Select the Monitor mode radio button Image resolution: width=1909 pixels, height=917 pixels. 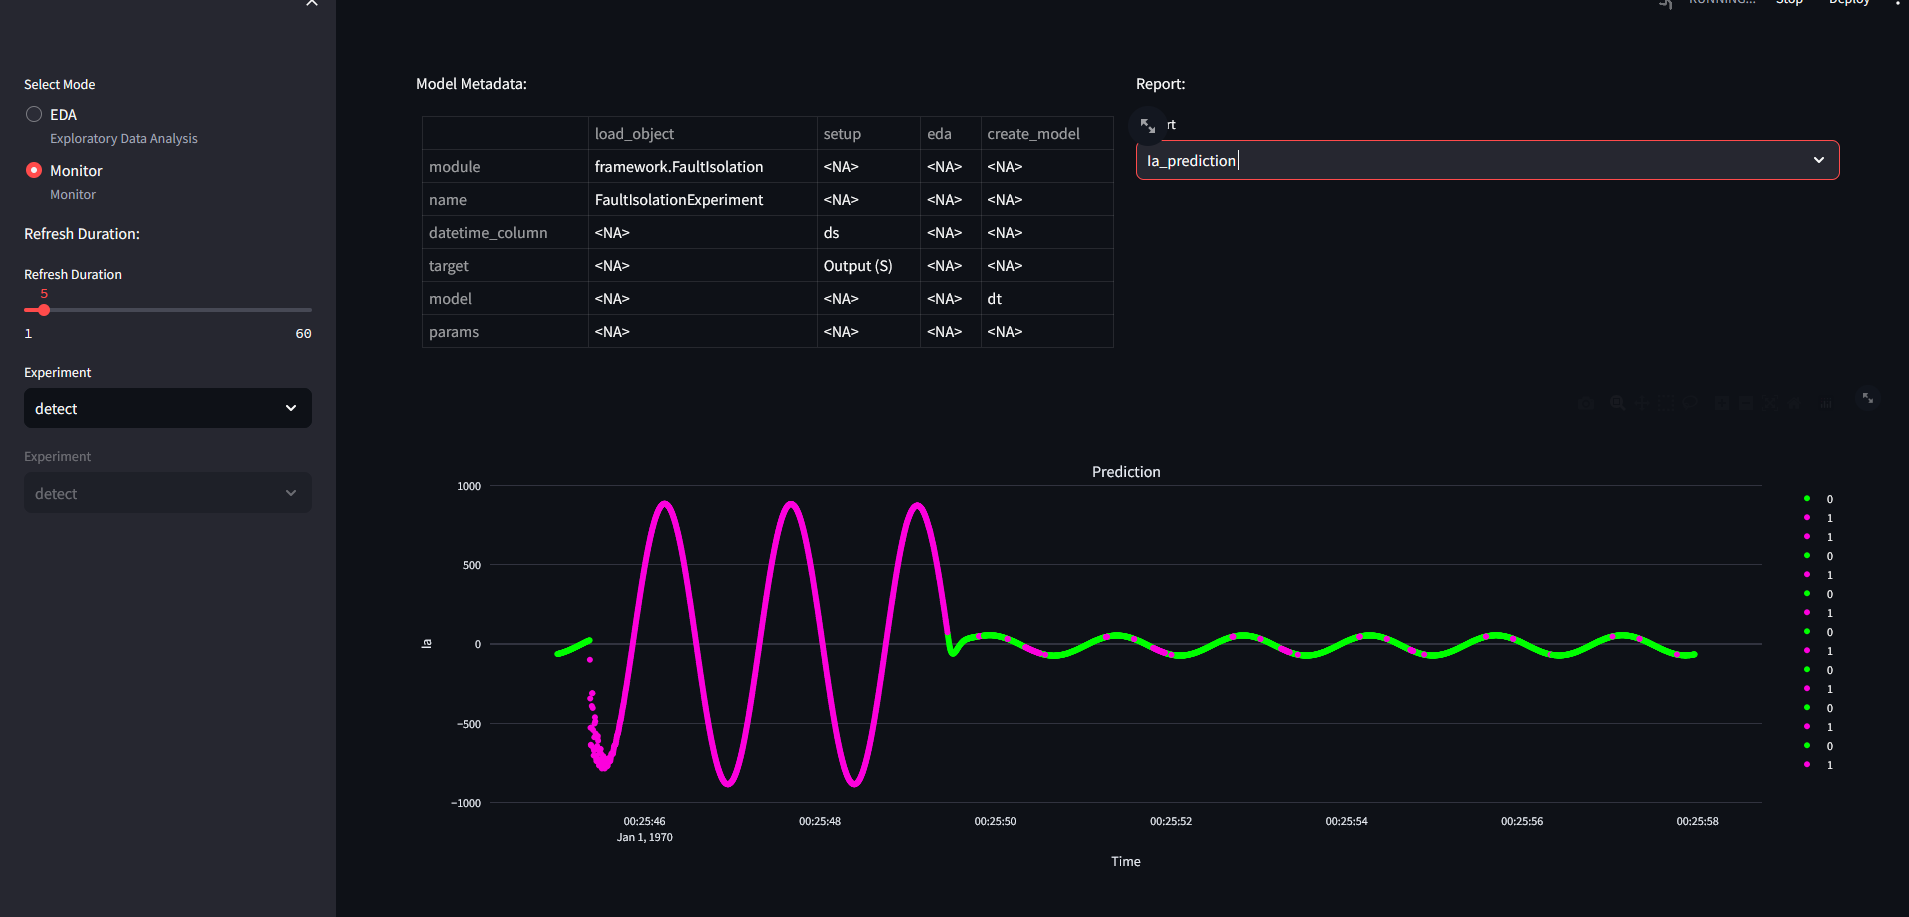[34, 170]
